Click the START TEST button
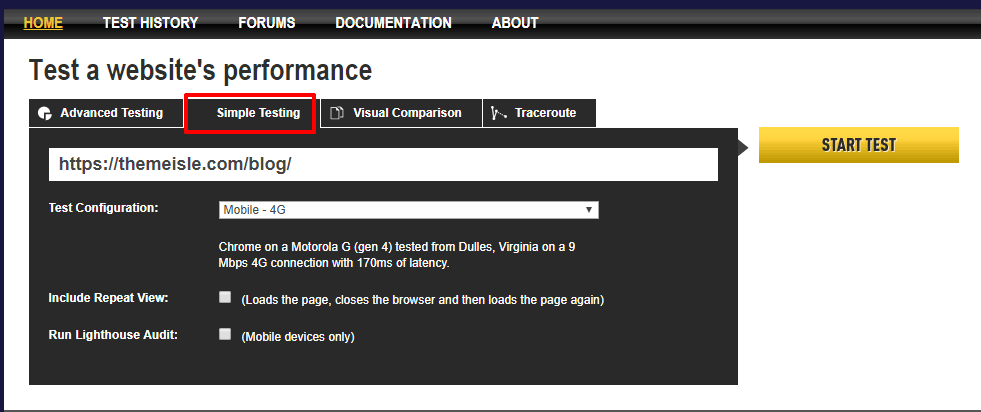The height and width of the screenshot is (412, 981). coord(858,145)
